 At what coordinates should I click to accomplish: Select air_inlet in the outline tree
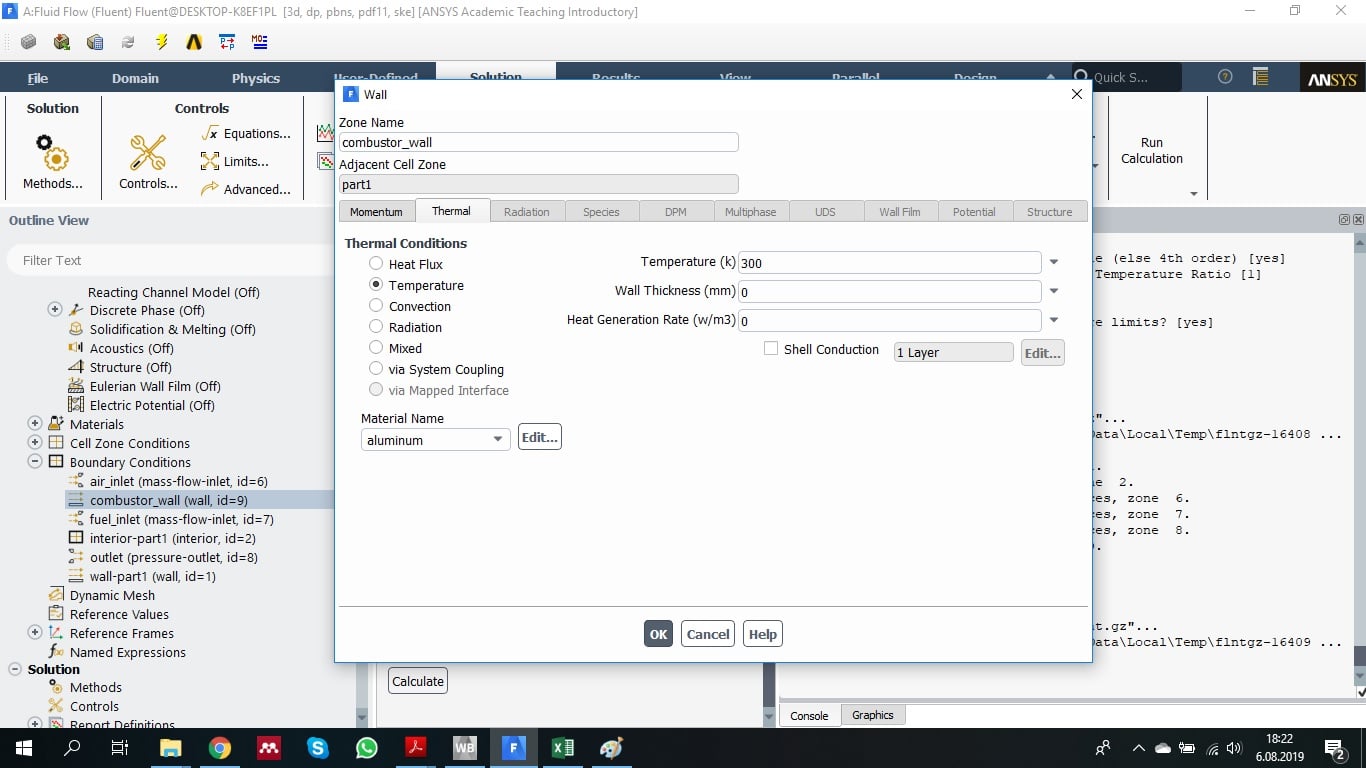(179, 481)
